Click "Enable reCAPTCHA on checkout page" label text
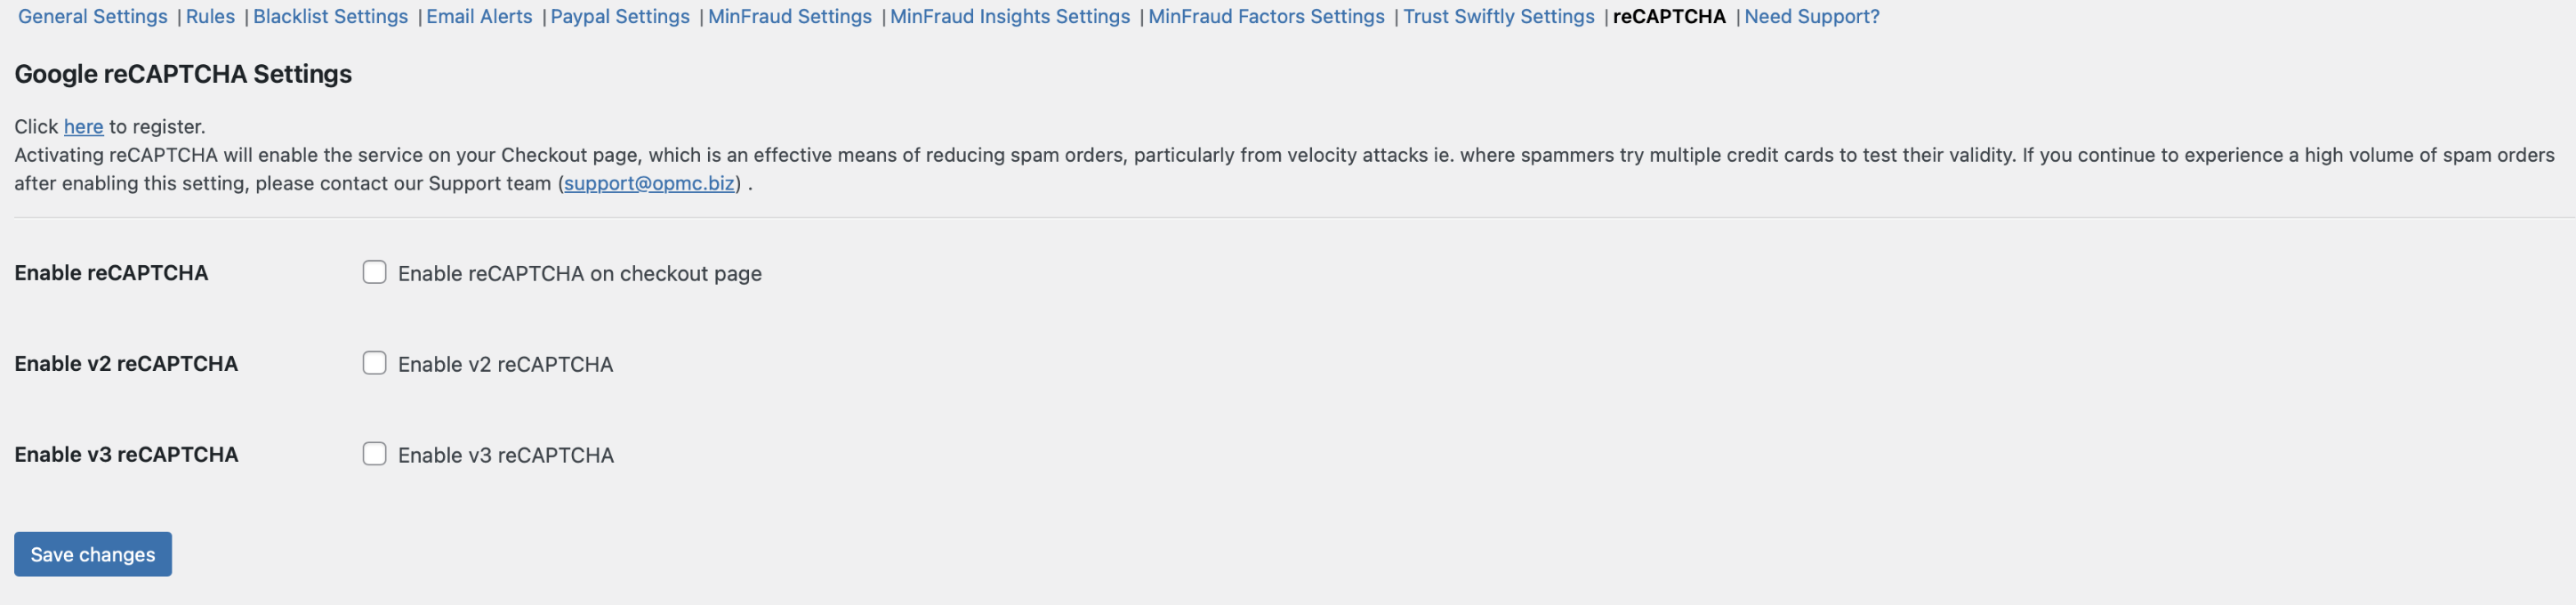Screen dimensions: 2576x605 click(x=579, y=274)
